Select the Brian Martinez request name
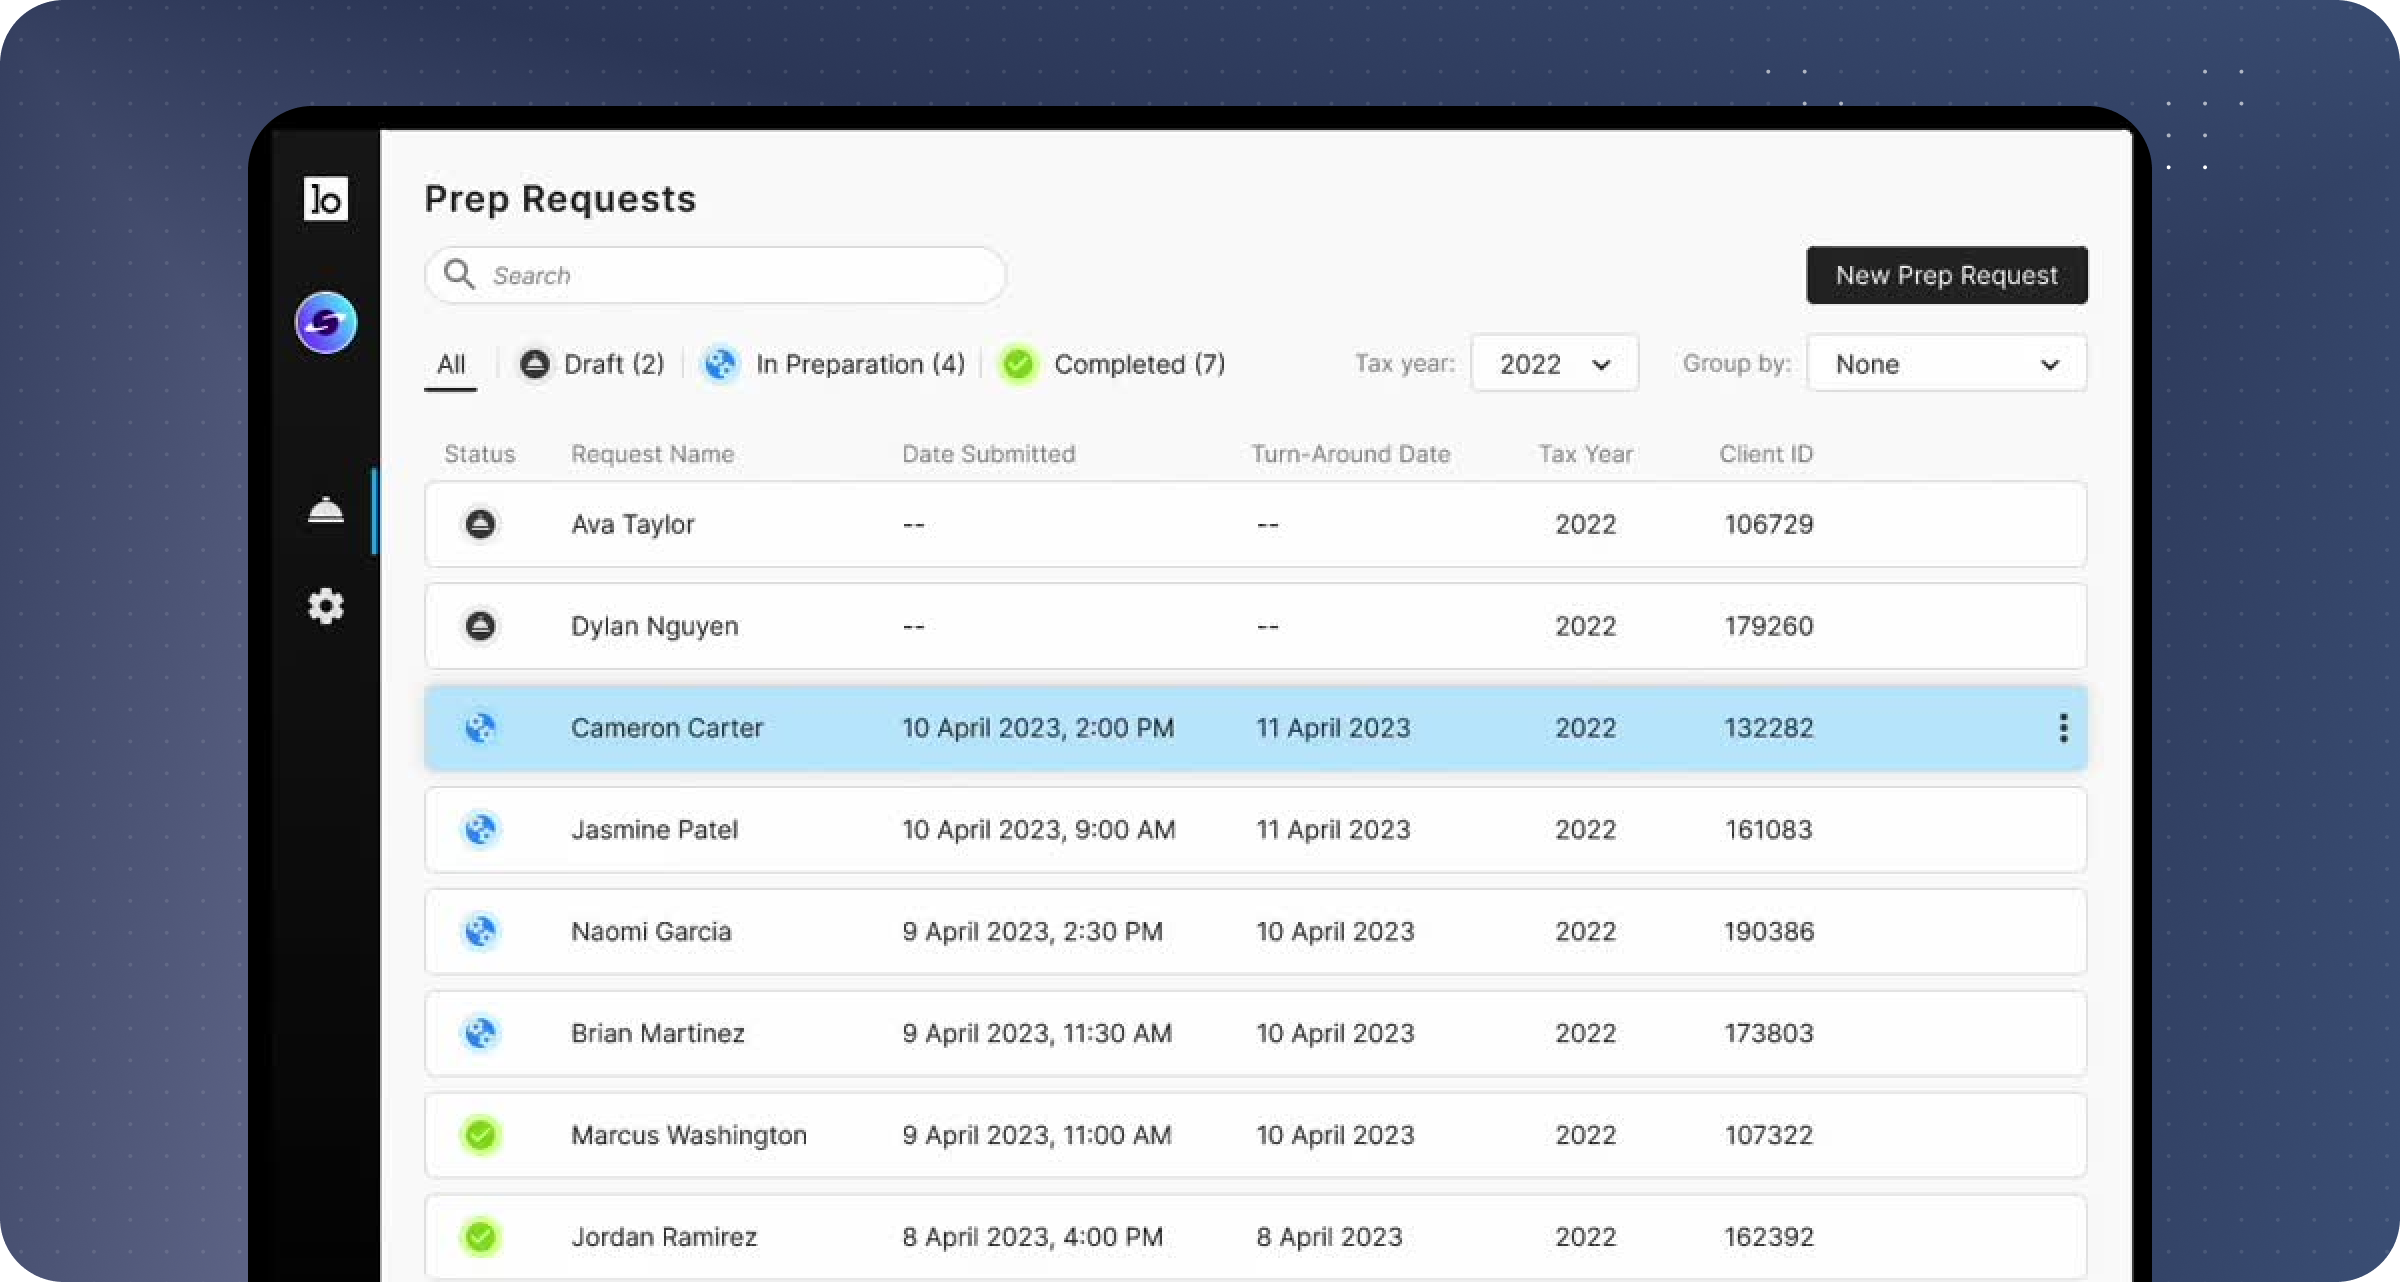2400x1282 pixels. pos(657,1033)
